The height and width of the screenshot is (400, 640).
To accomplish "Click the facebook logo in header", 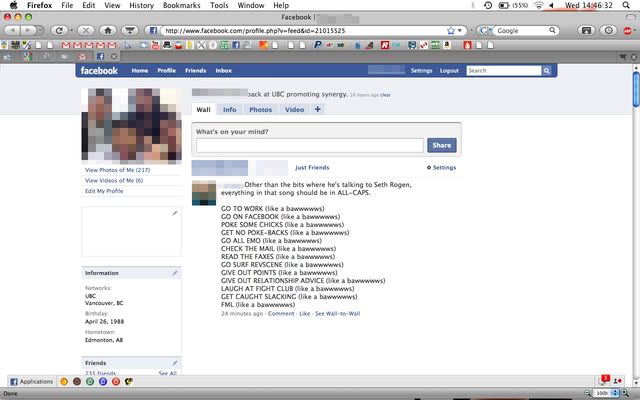I will [99, 71].
